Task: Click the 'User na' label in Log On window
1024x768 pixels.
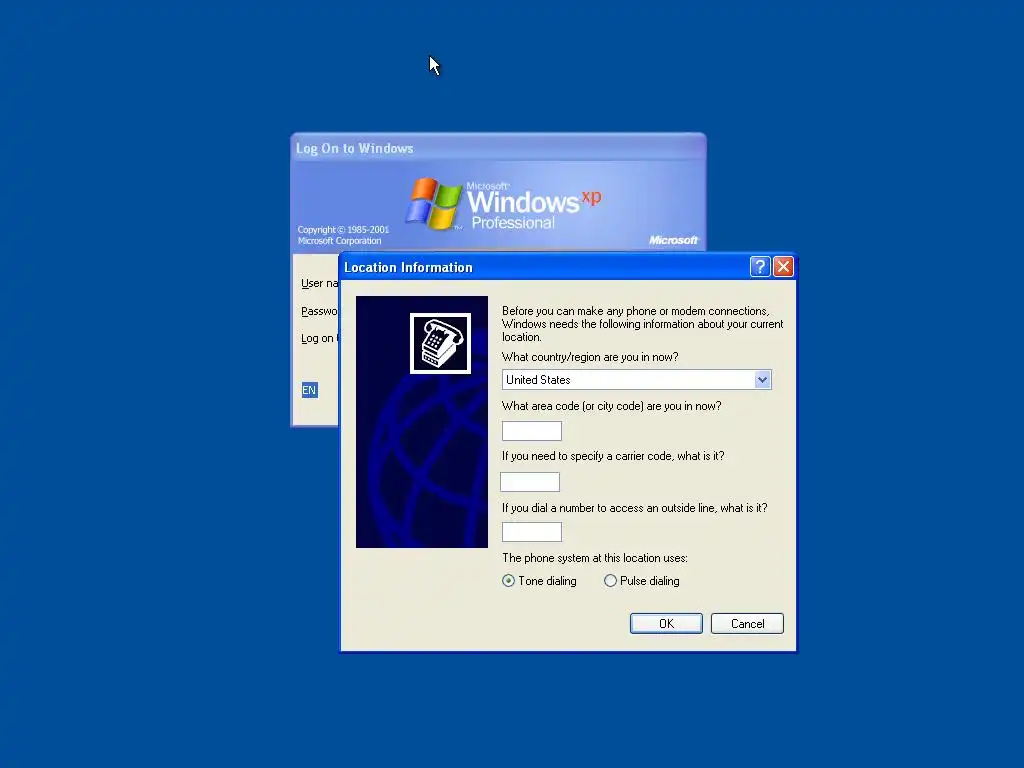Action: click(319, 283)
